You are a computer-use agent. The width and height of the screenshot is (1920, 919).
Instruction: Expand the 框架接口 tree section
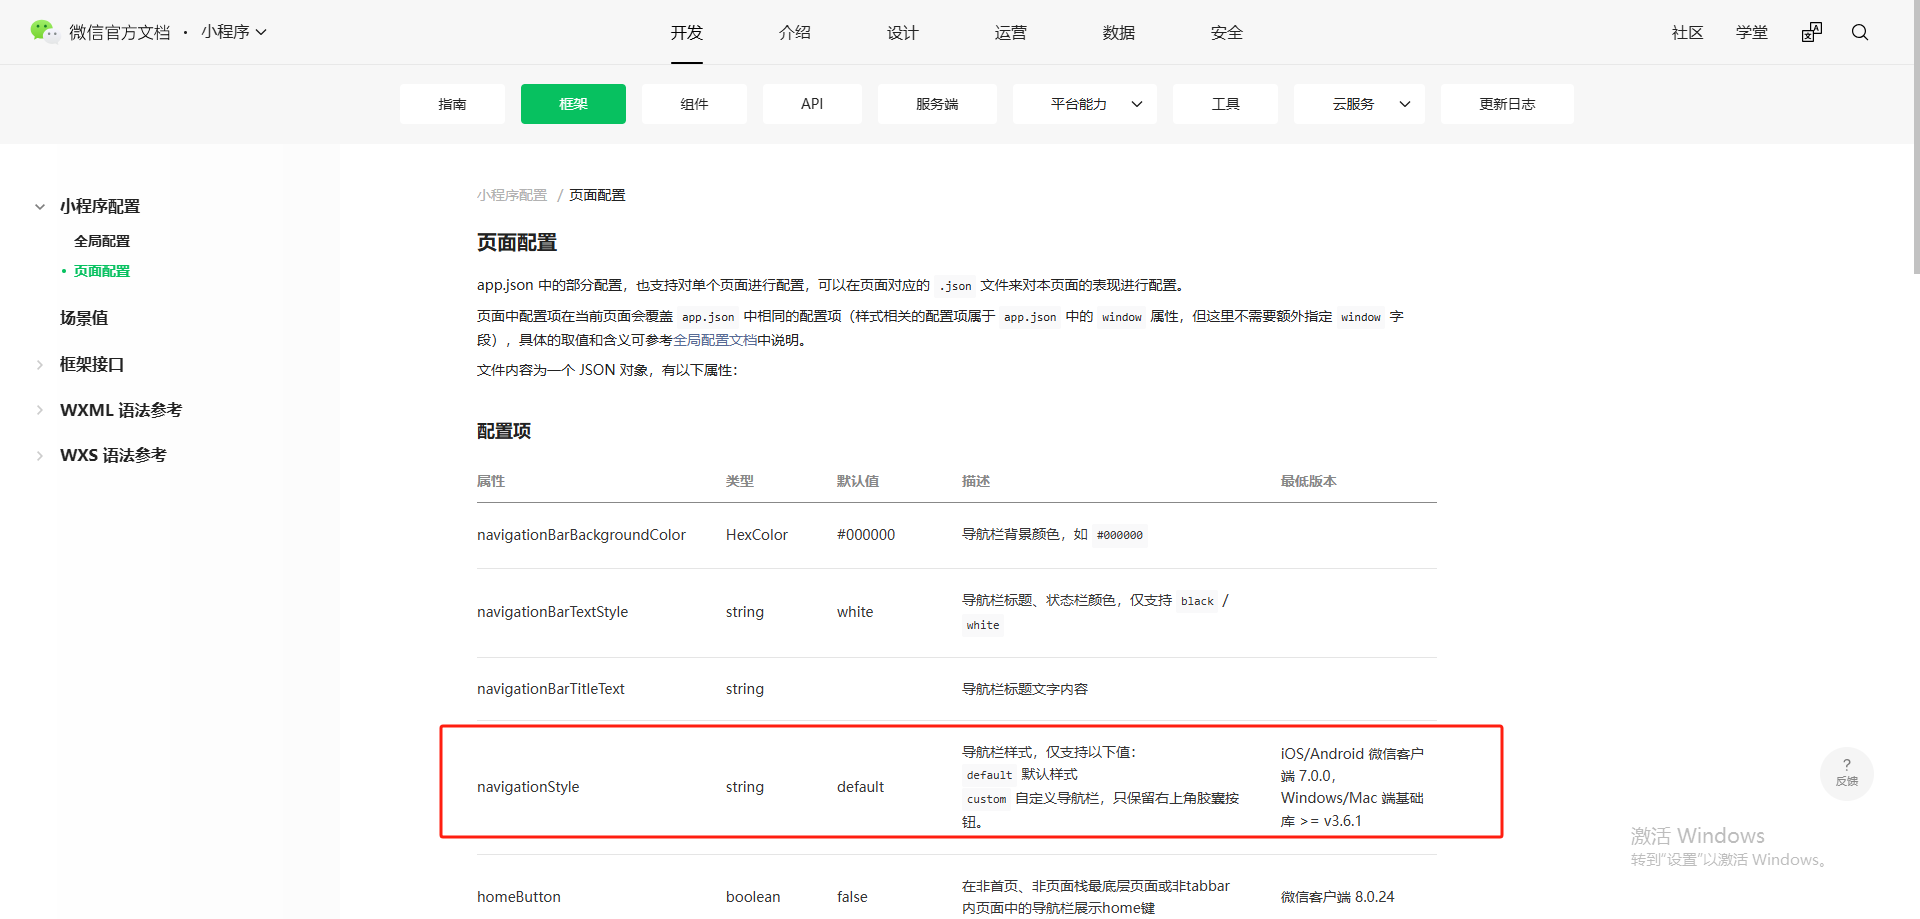click(40, 365)
